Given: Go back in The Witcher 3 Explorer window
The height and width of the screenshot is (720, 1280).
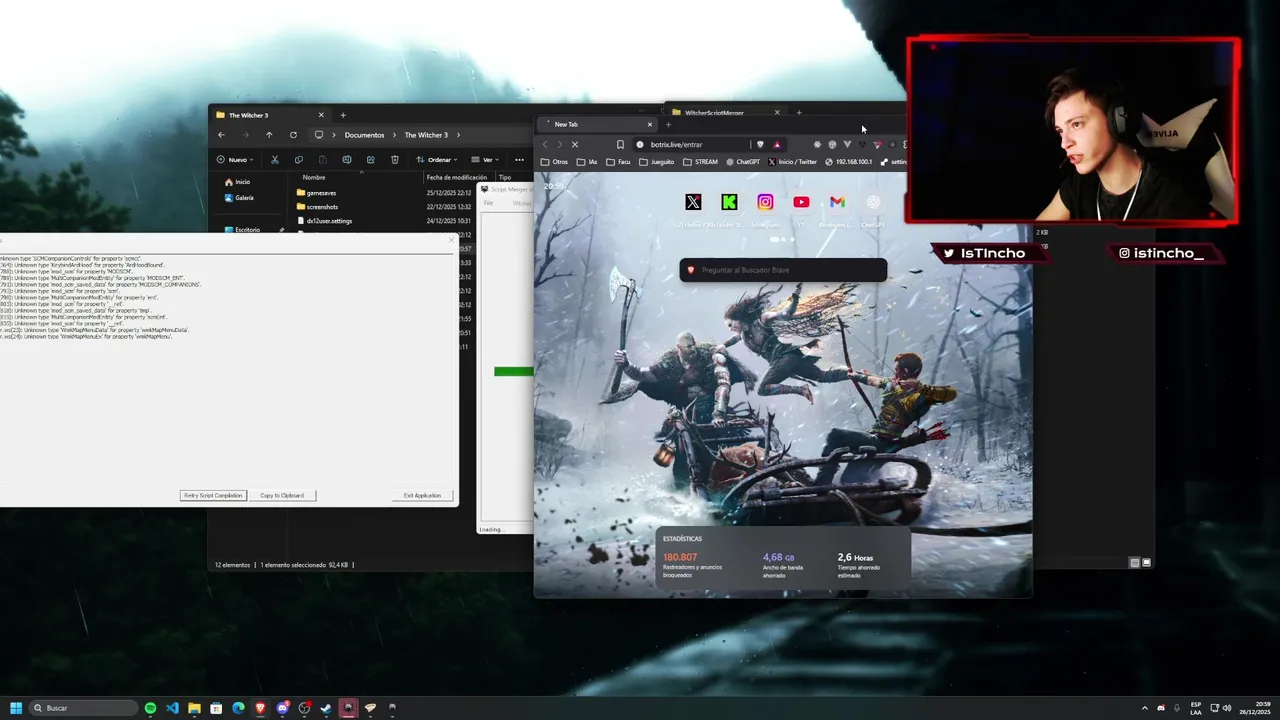Looking at the screenshot, I should (x=221, y=135).
